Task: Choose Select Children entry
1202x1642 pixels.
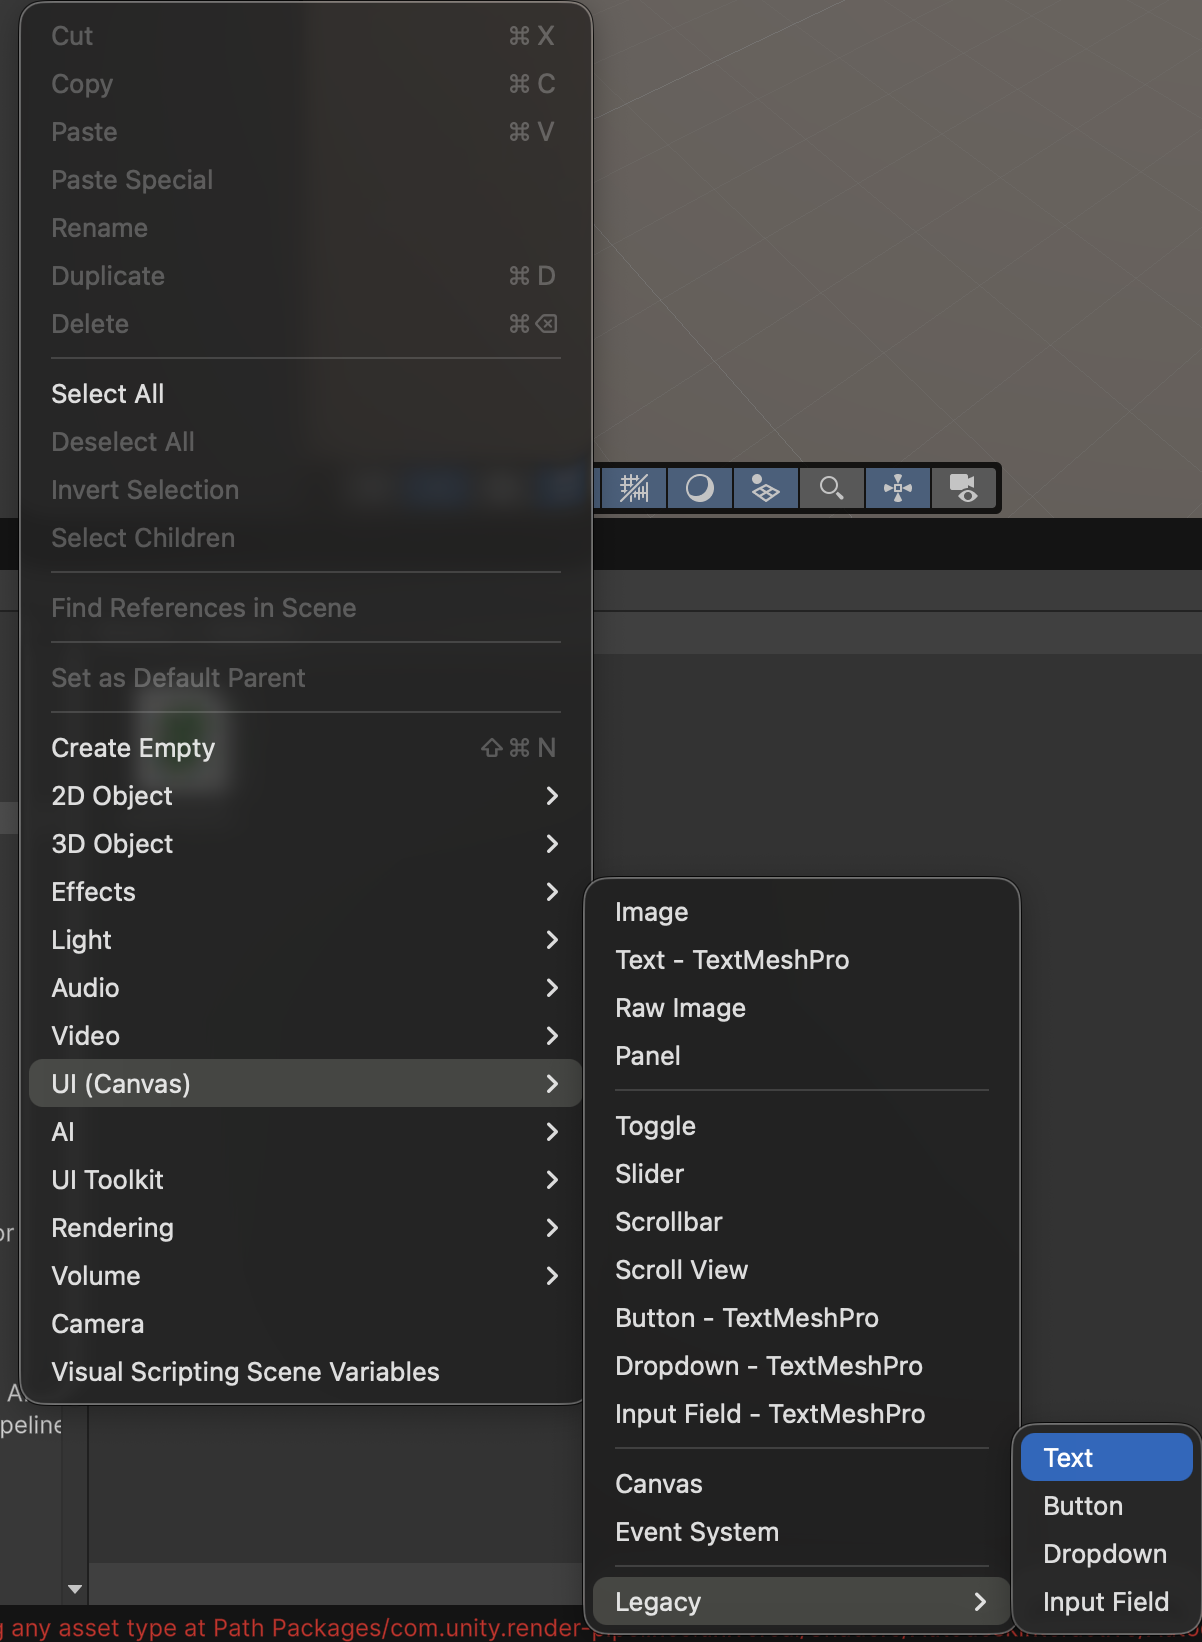Action: pyautogui.click(x=305, y=538)
